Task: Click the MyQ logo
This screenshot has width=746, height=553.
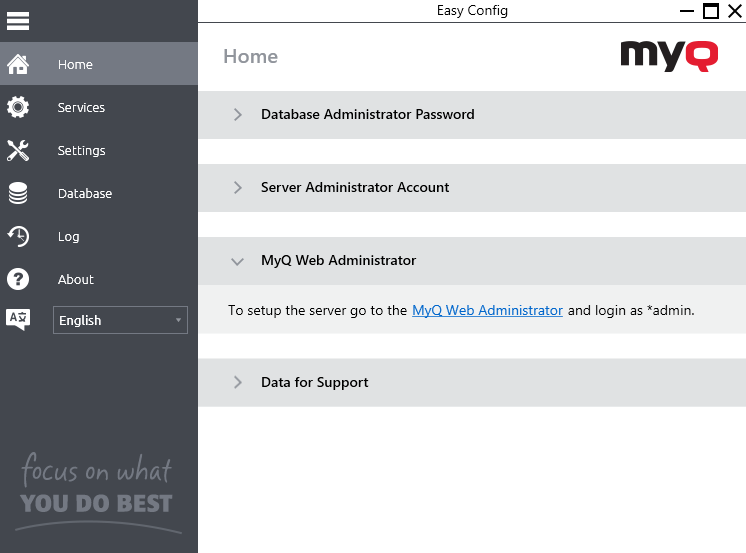Action: pos(669,54)
